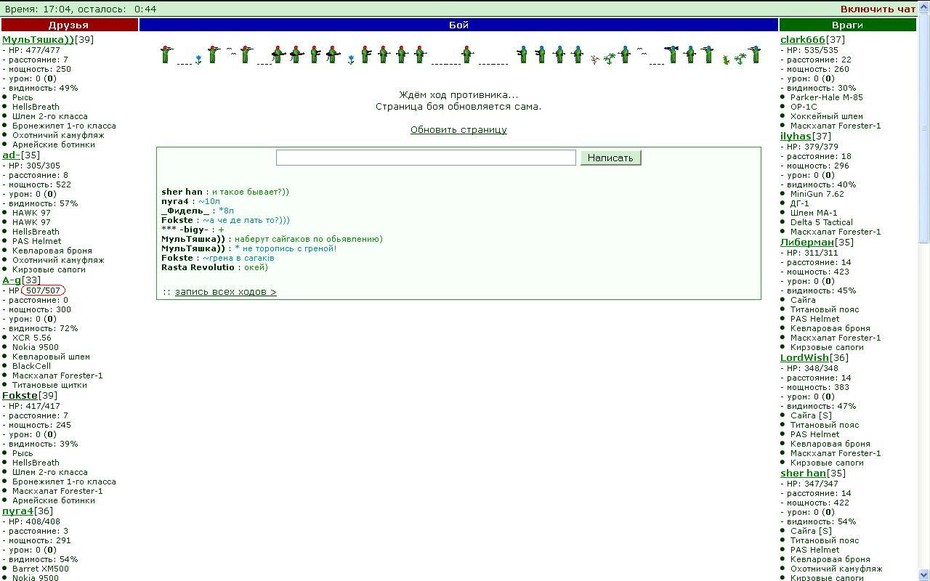
Task: Click item XCR 5.56 under A-g
Action: (x=31, y=338)
